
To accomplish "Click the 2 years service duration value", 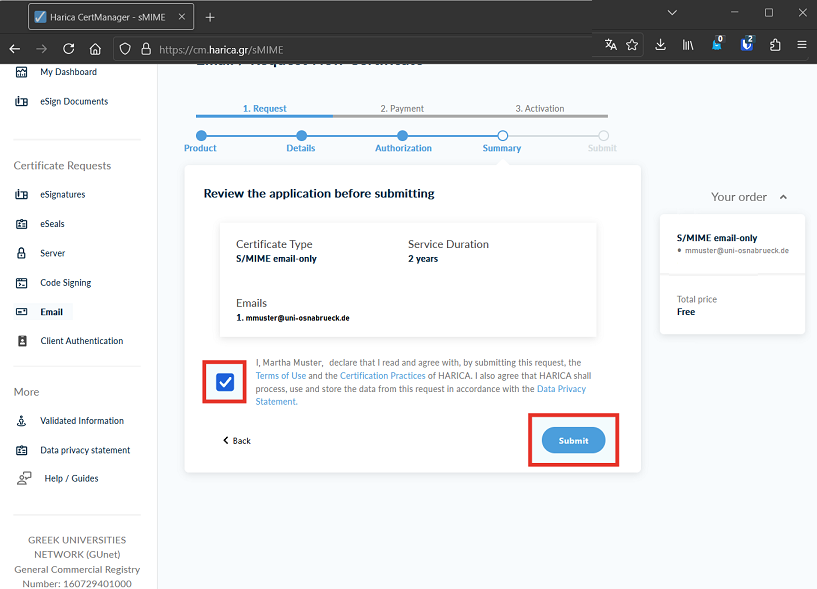I will [x=423, y=259].
